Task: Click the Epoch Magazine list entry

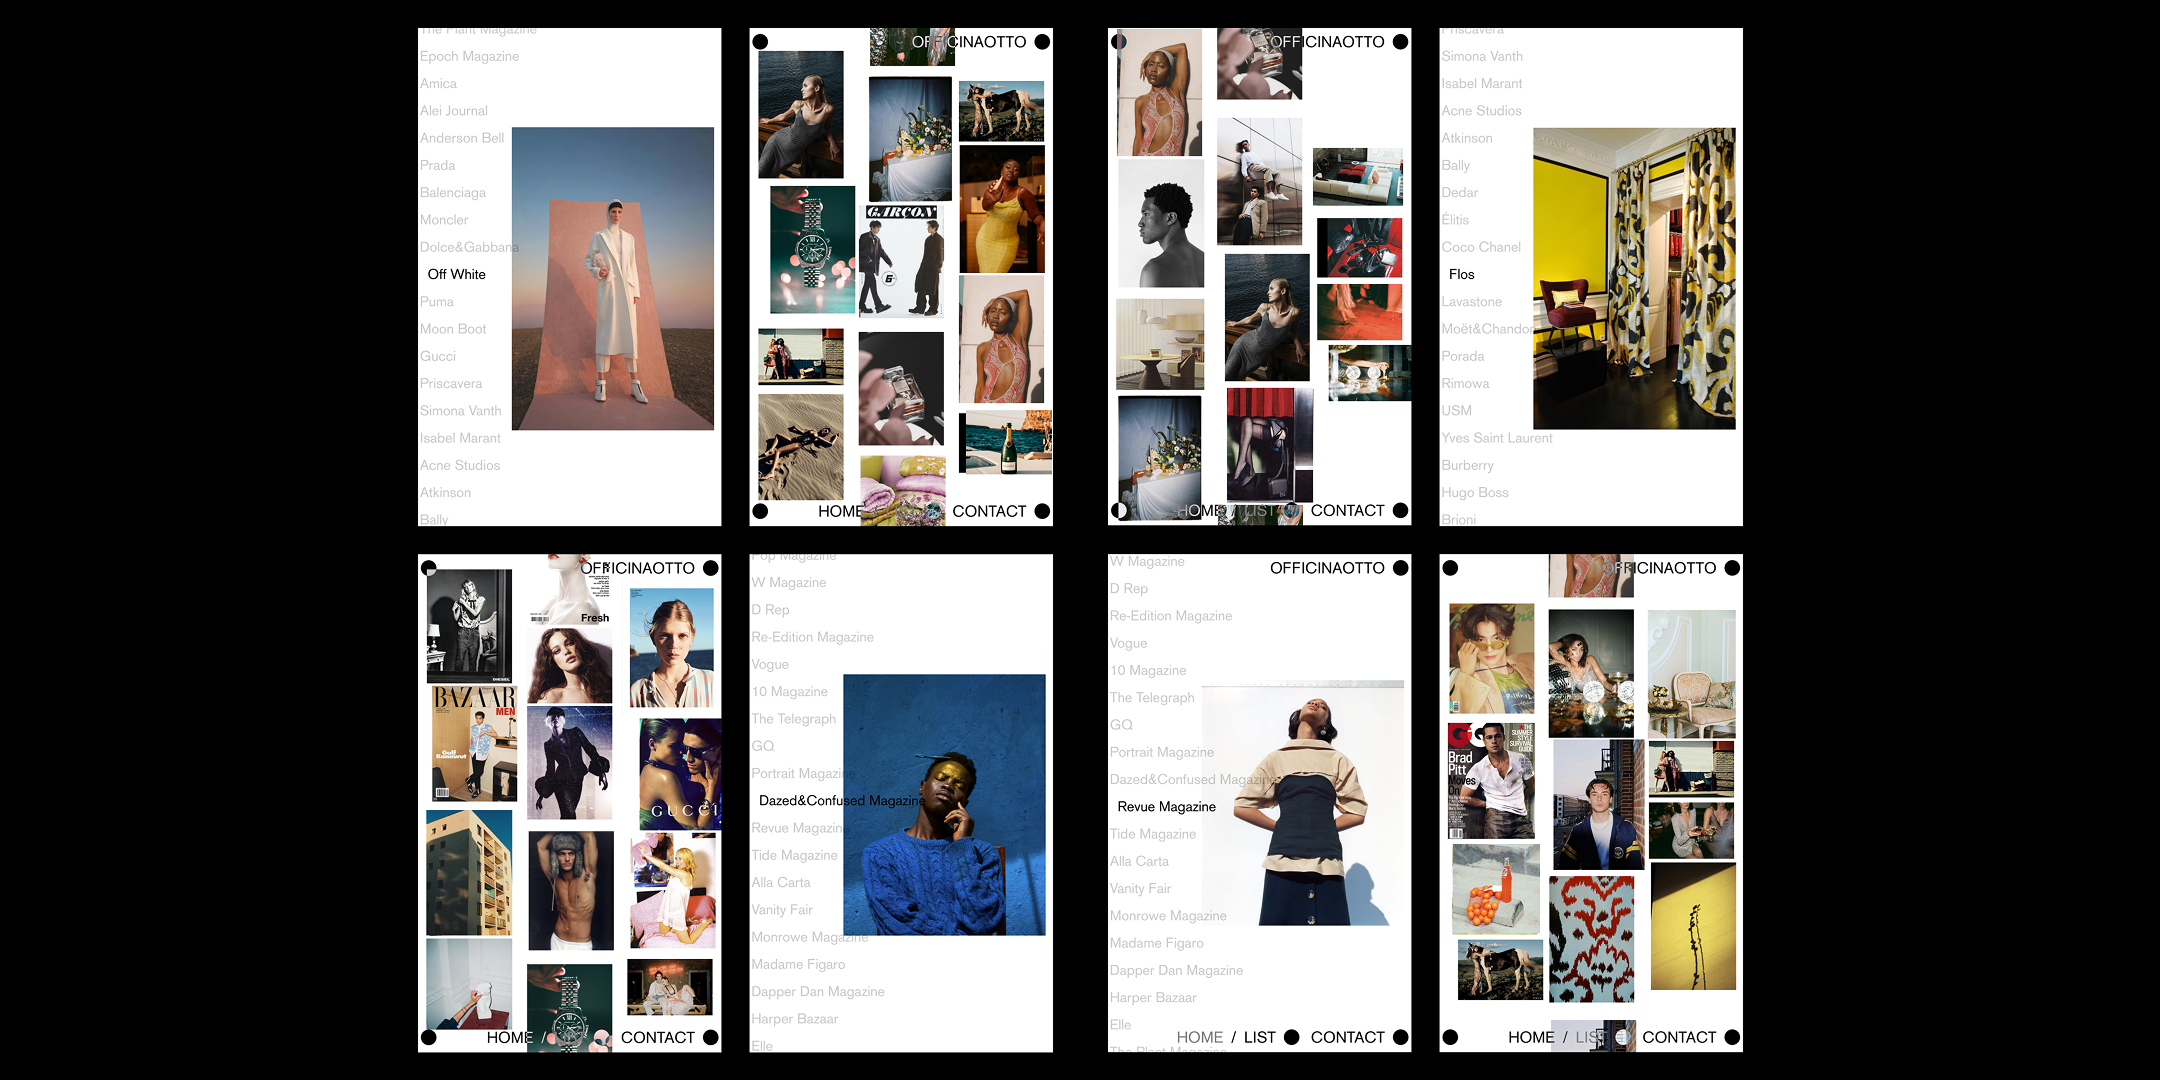Action: click(469, 57)
